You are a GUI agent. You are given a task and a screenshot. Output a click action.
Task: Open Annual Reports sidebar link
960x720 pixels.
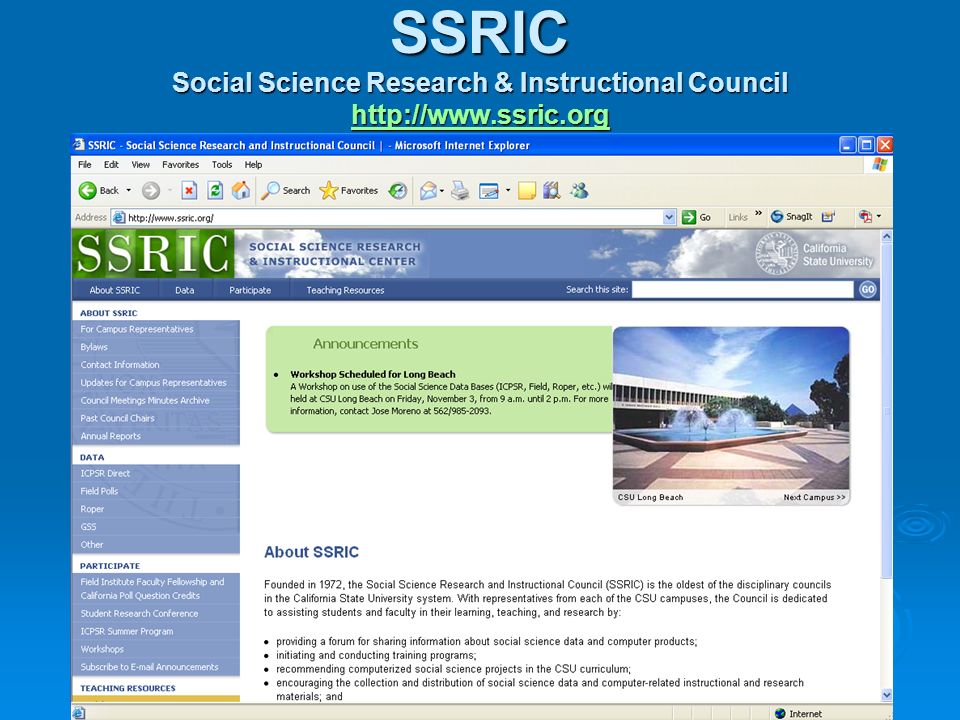pos(110,436)
